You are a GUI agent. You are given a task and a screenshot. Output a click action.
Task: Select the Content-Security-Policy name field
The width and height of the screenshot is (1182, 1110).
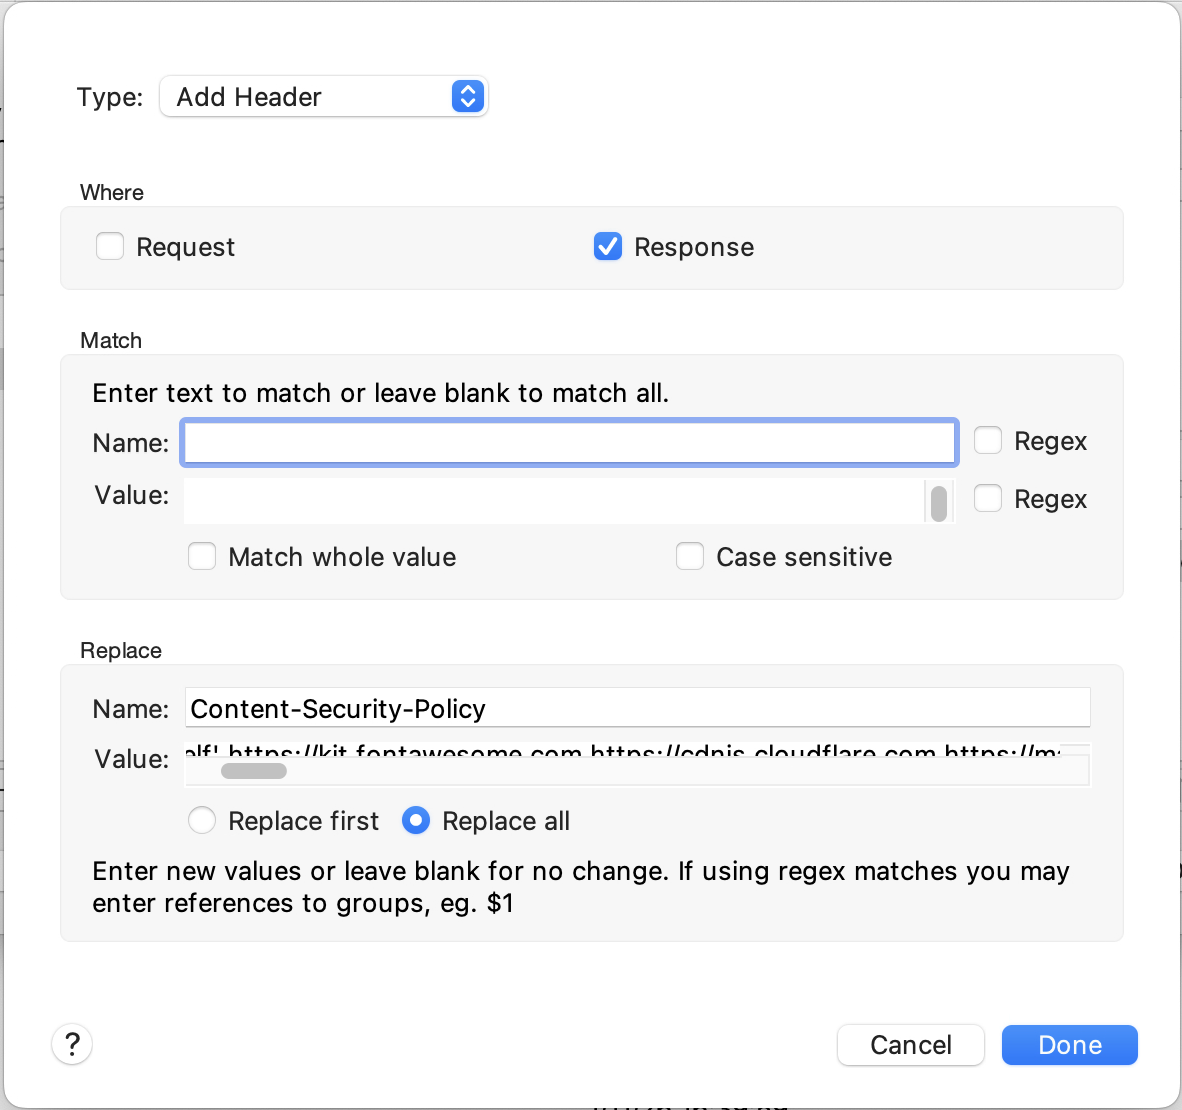pyautogui.click(x=637, y=708)
